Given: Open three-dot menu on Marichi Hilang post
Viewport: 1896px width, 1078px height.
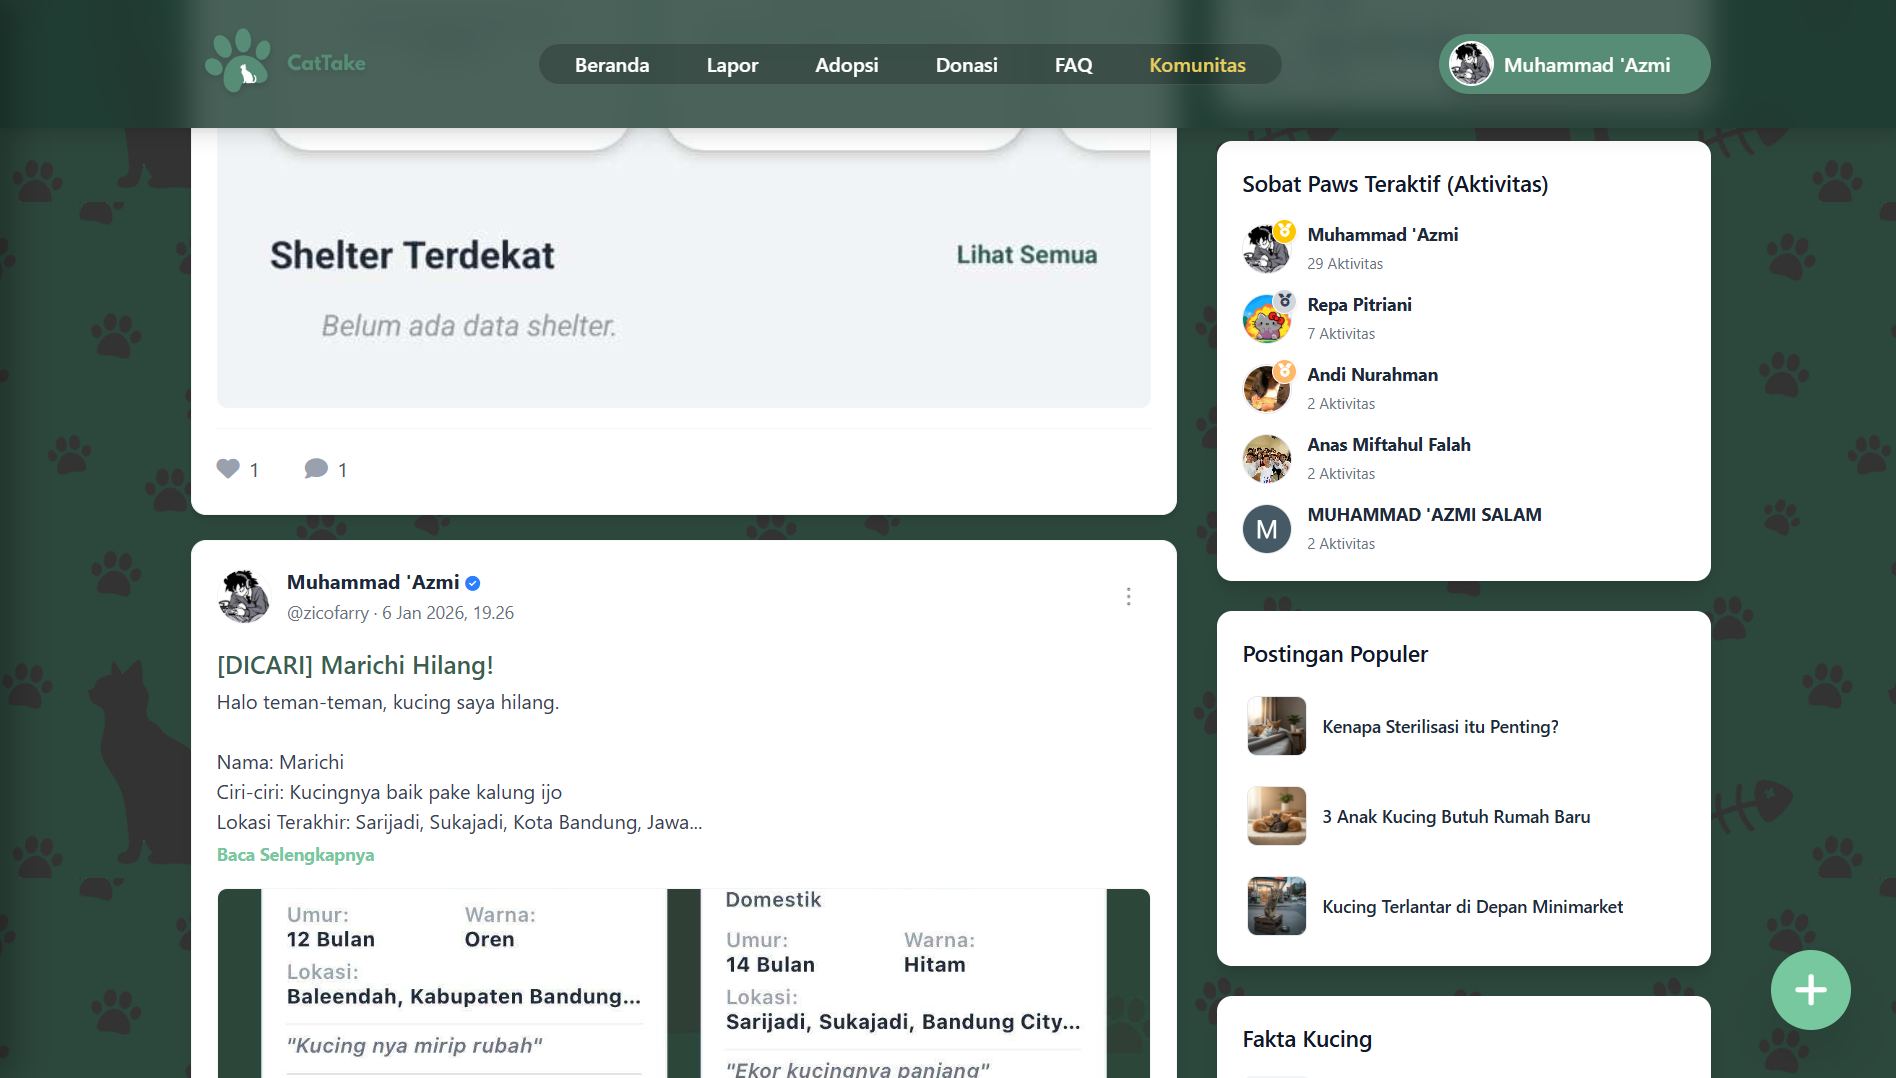Looking at the screenshot, I should pyautogui.click(x=1128, y=597).
